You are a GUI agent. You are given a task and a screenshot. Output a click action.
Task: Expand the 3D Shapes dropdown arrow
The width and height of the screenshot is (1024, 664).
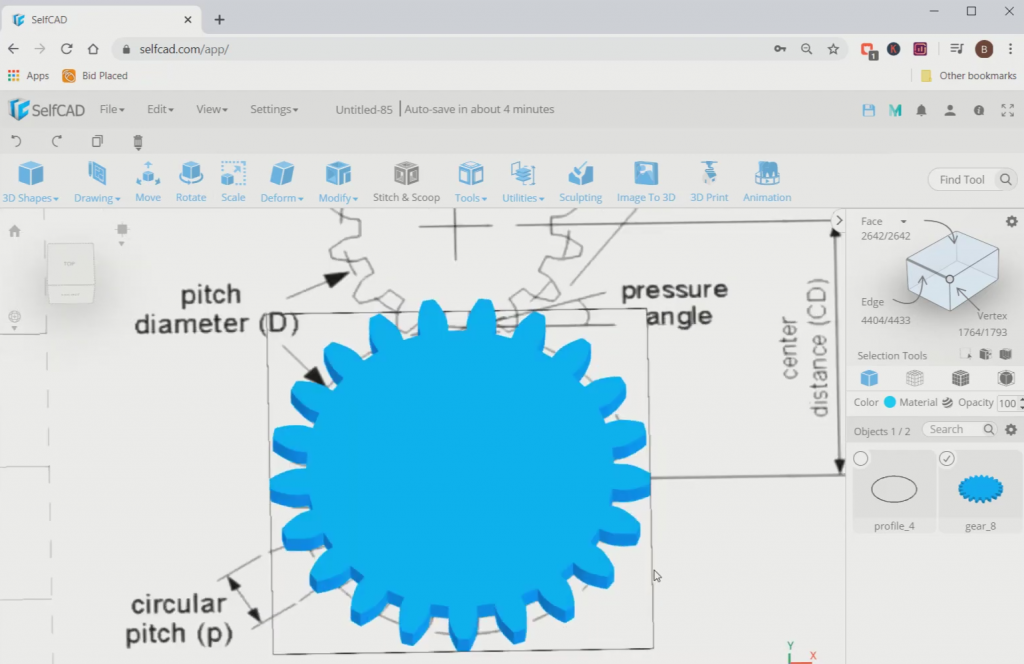56,198
